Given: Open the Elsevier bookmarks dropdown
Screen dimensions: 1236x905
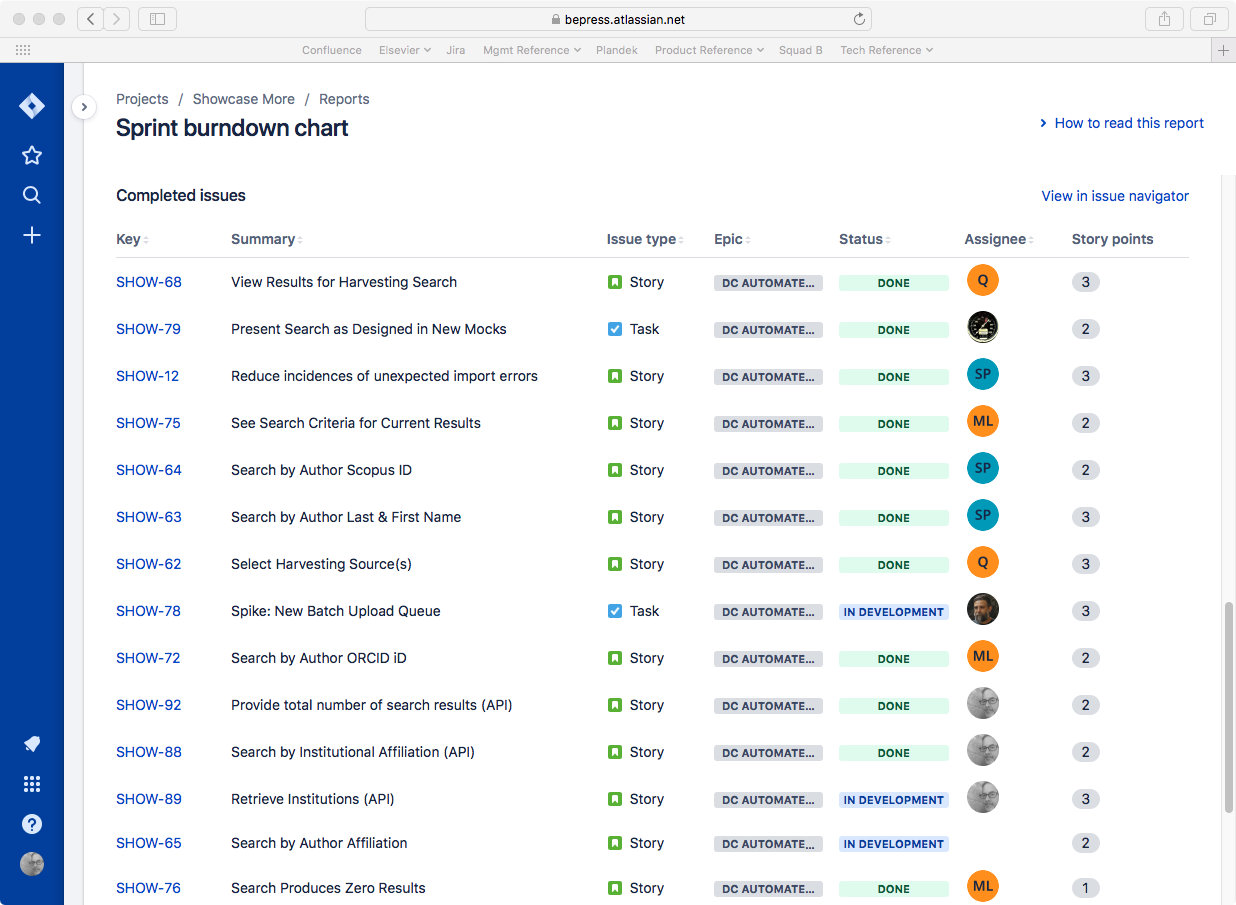Looking at the screenshot, I should (x=405, y=50).
